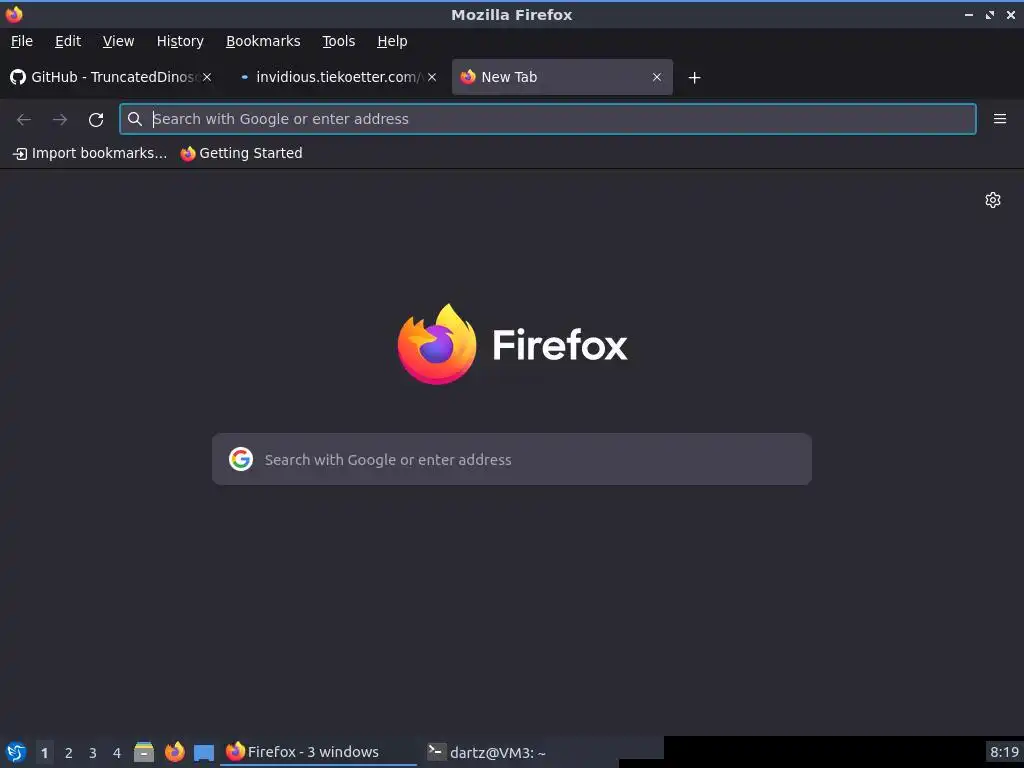Open the new tab page settings gear
Screen dimensions: 1024x768
click(993, 200)
